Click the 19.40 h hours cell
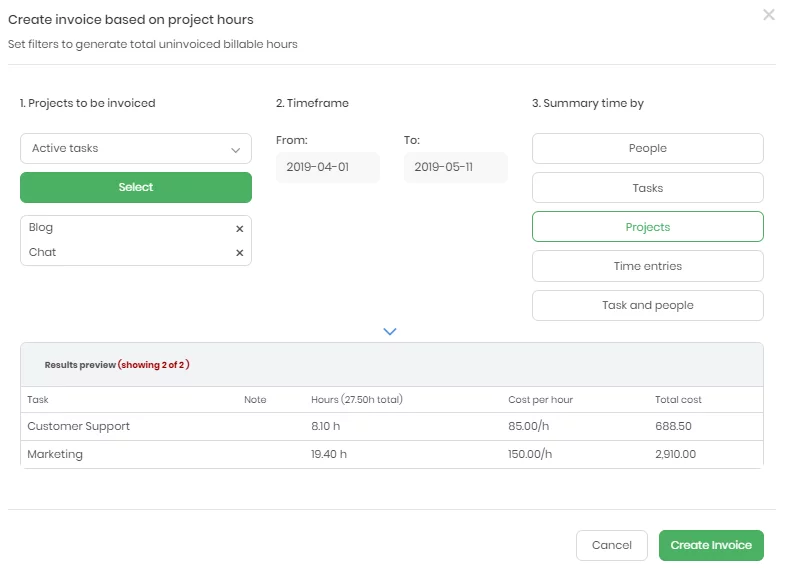Image resolution: width=785 pixels, height=578 pixels. coord(328,454)
